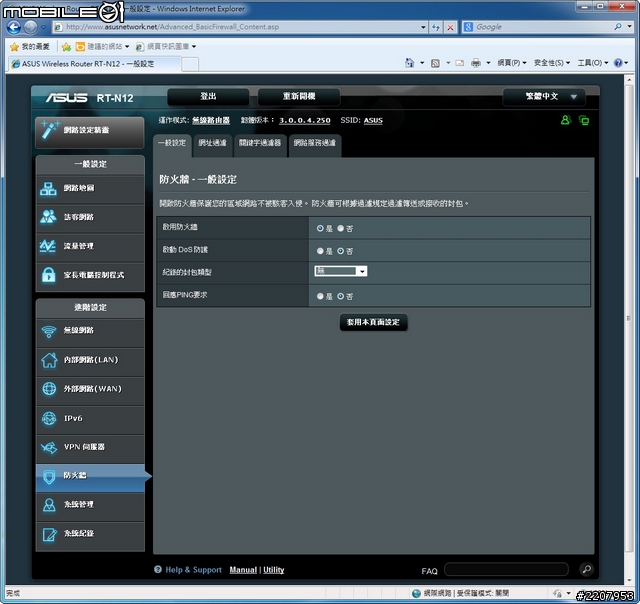The image size is (640, 604).
Task: Click the VPN server icon
Action: coord(49,447)
